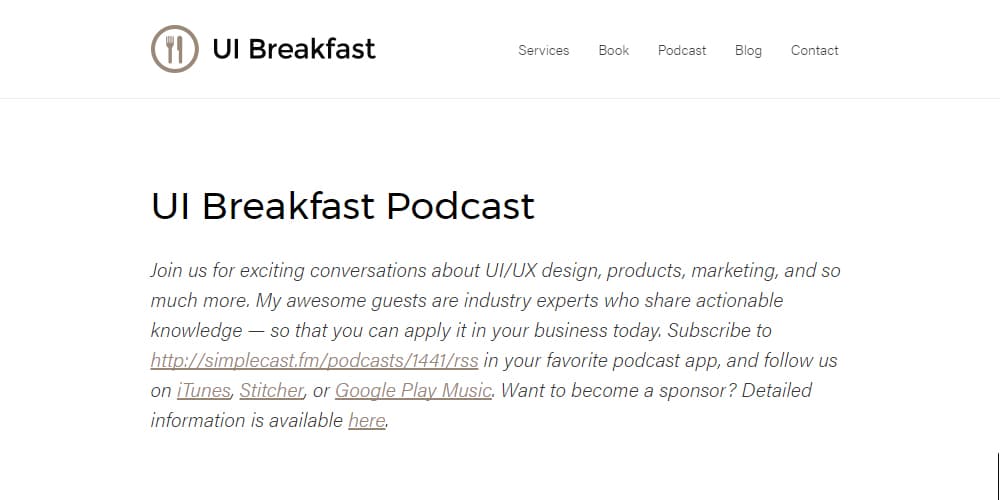
Task: Click the "here" sponsor information link
Action: (x=367, y=420)
